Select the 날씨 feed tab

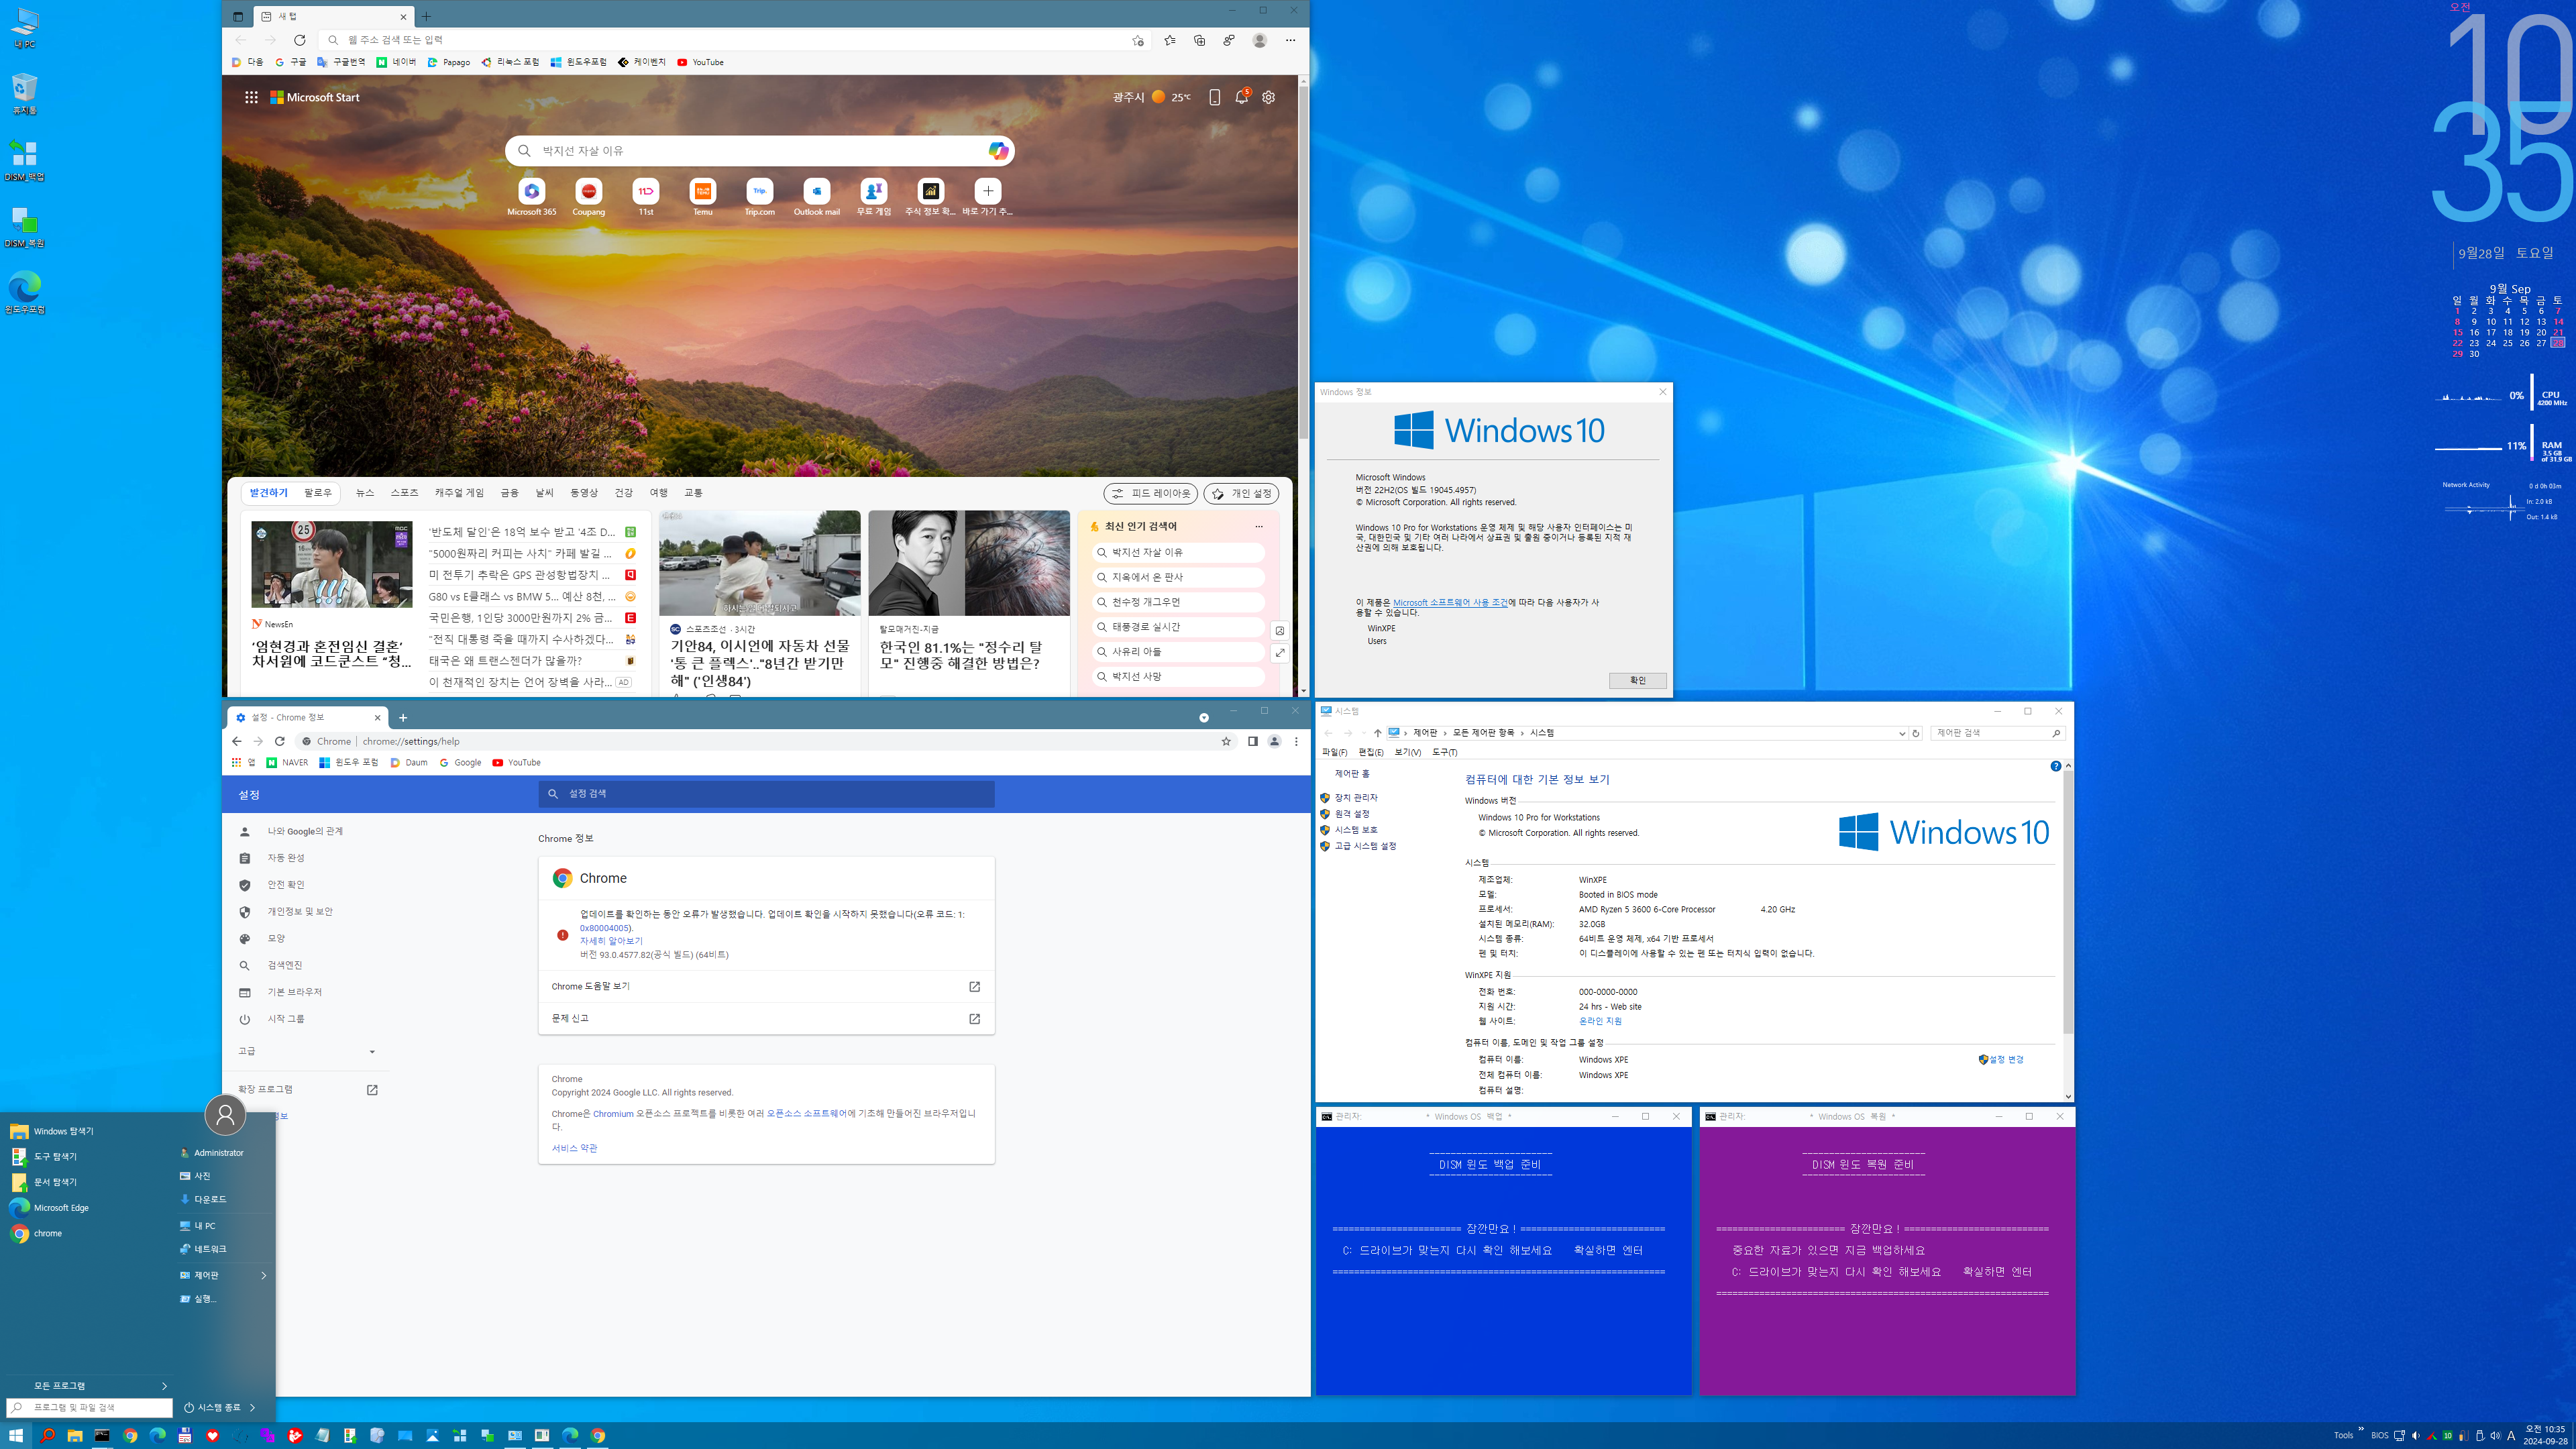pos(544,493)
